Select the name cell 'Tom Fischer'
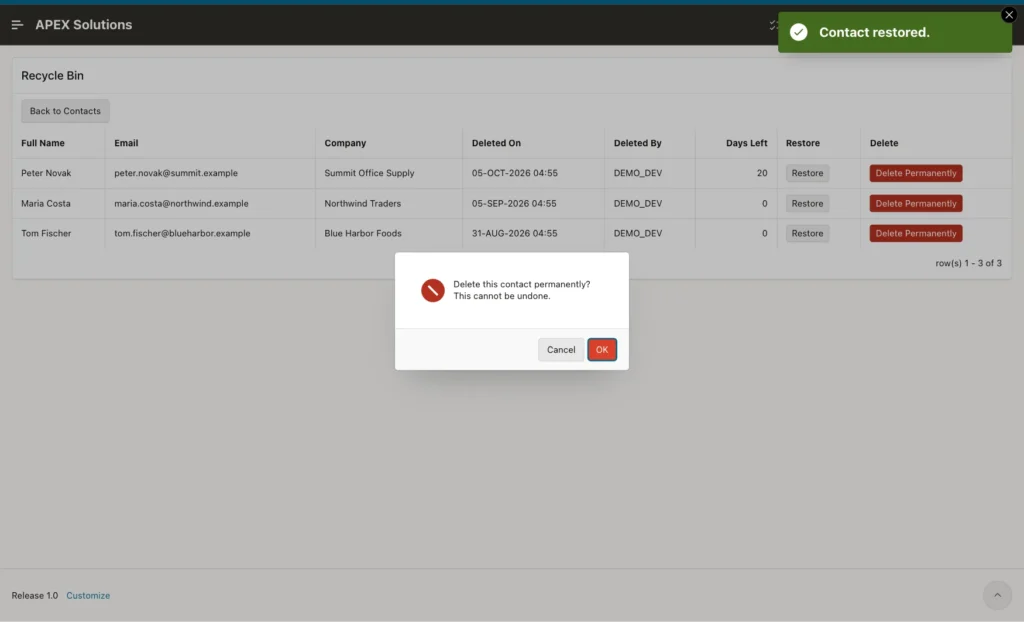 tap(46, 233)
